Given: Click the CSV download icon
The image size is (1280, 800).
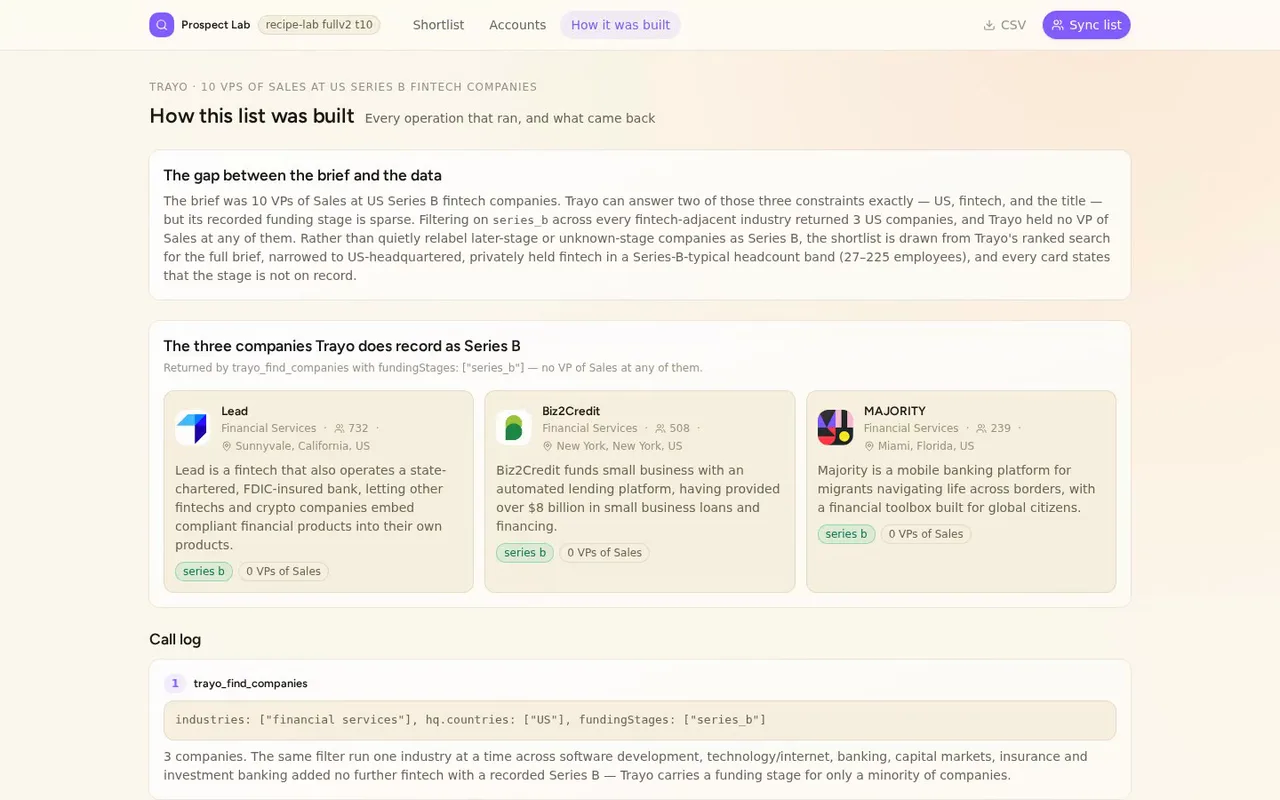Looking at the screenshot, I should coord(989,25).
